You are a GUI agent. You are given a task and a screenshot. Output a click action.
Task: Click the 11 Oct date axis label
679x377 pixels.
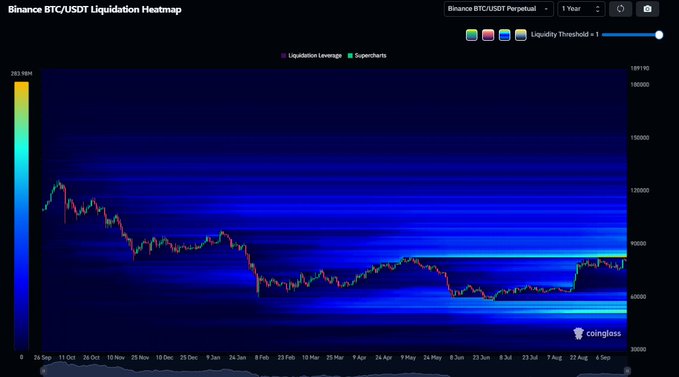pos(67,358)
